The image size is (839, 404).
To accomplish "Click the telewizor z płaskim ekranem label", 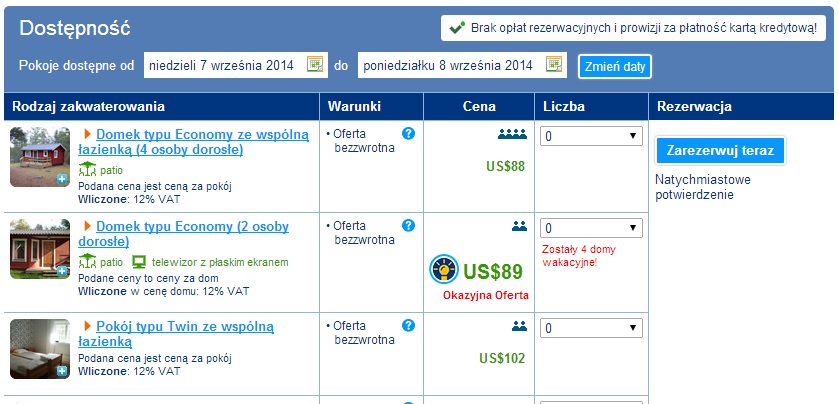I will [x=220, y=262].
